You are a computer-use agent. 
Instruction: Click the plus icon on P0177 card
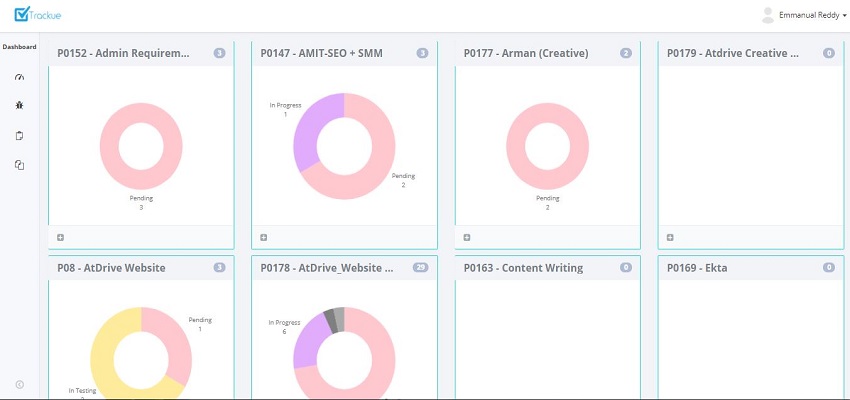467,237
